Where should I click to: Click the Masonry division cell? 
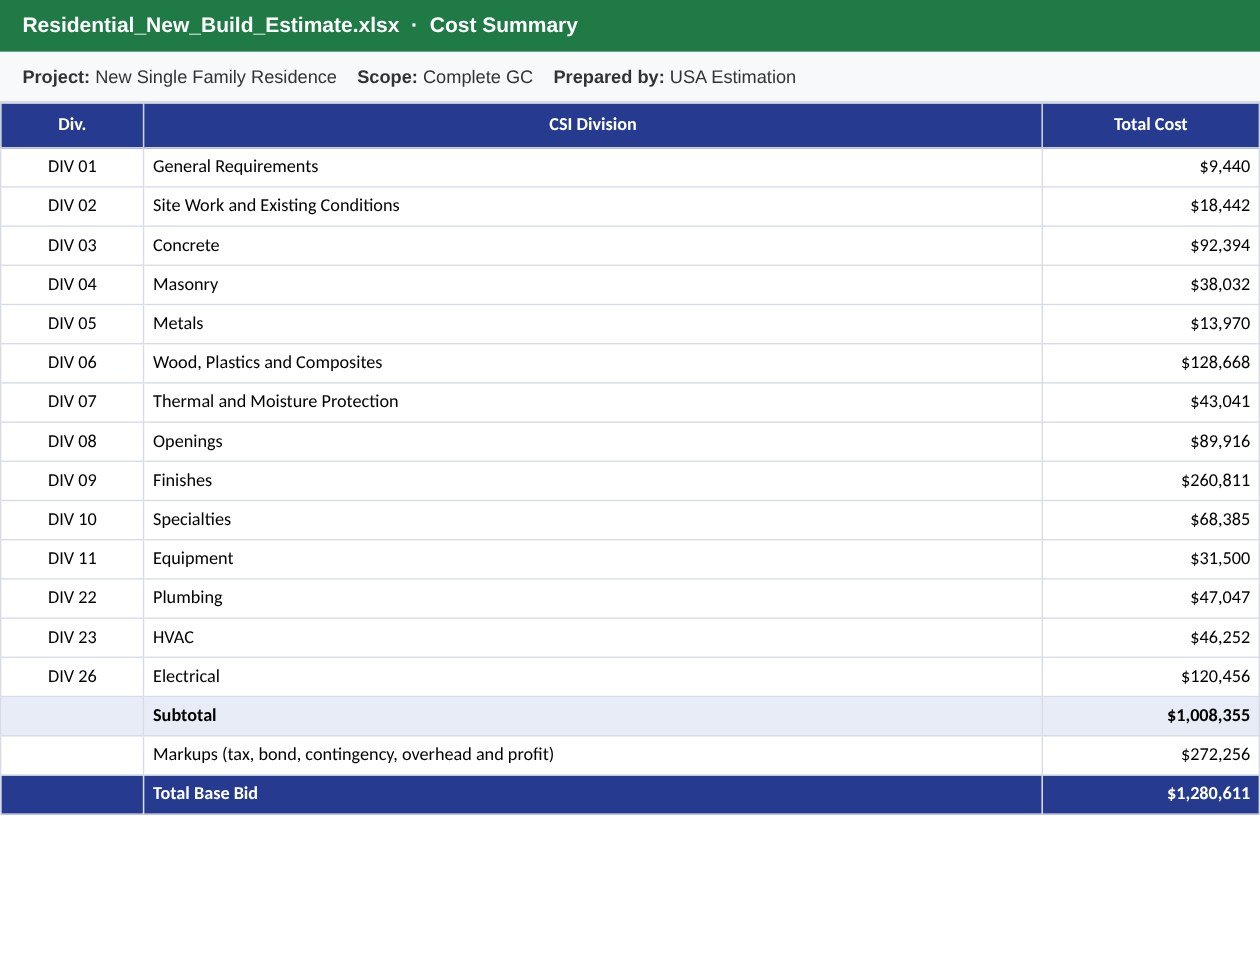point(592,284)
